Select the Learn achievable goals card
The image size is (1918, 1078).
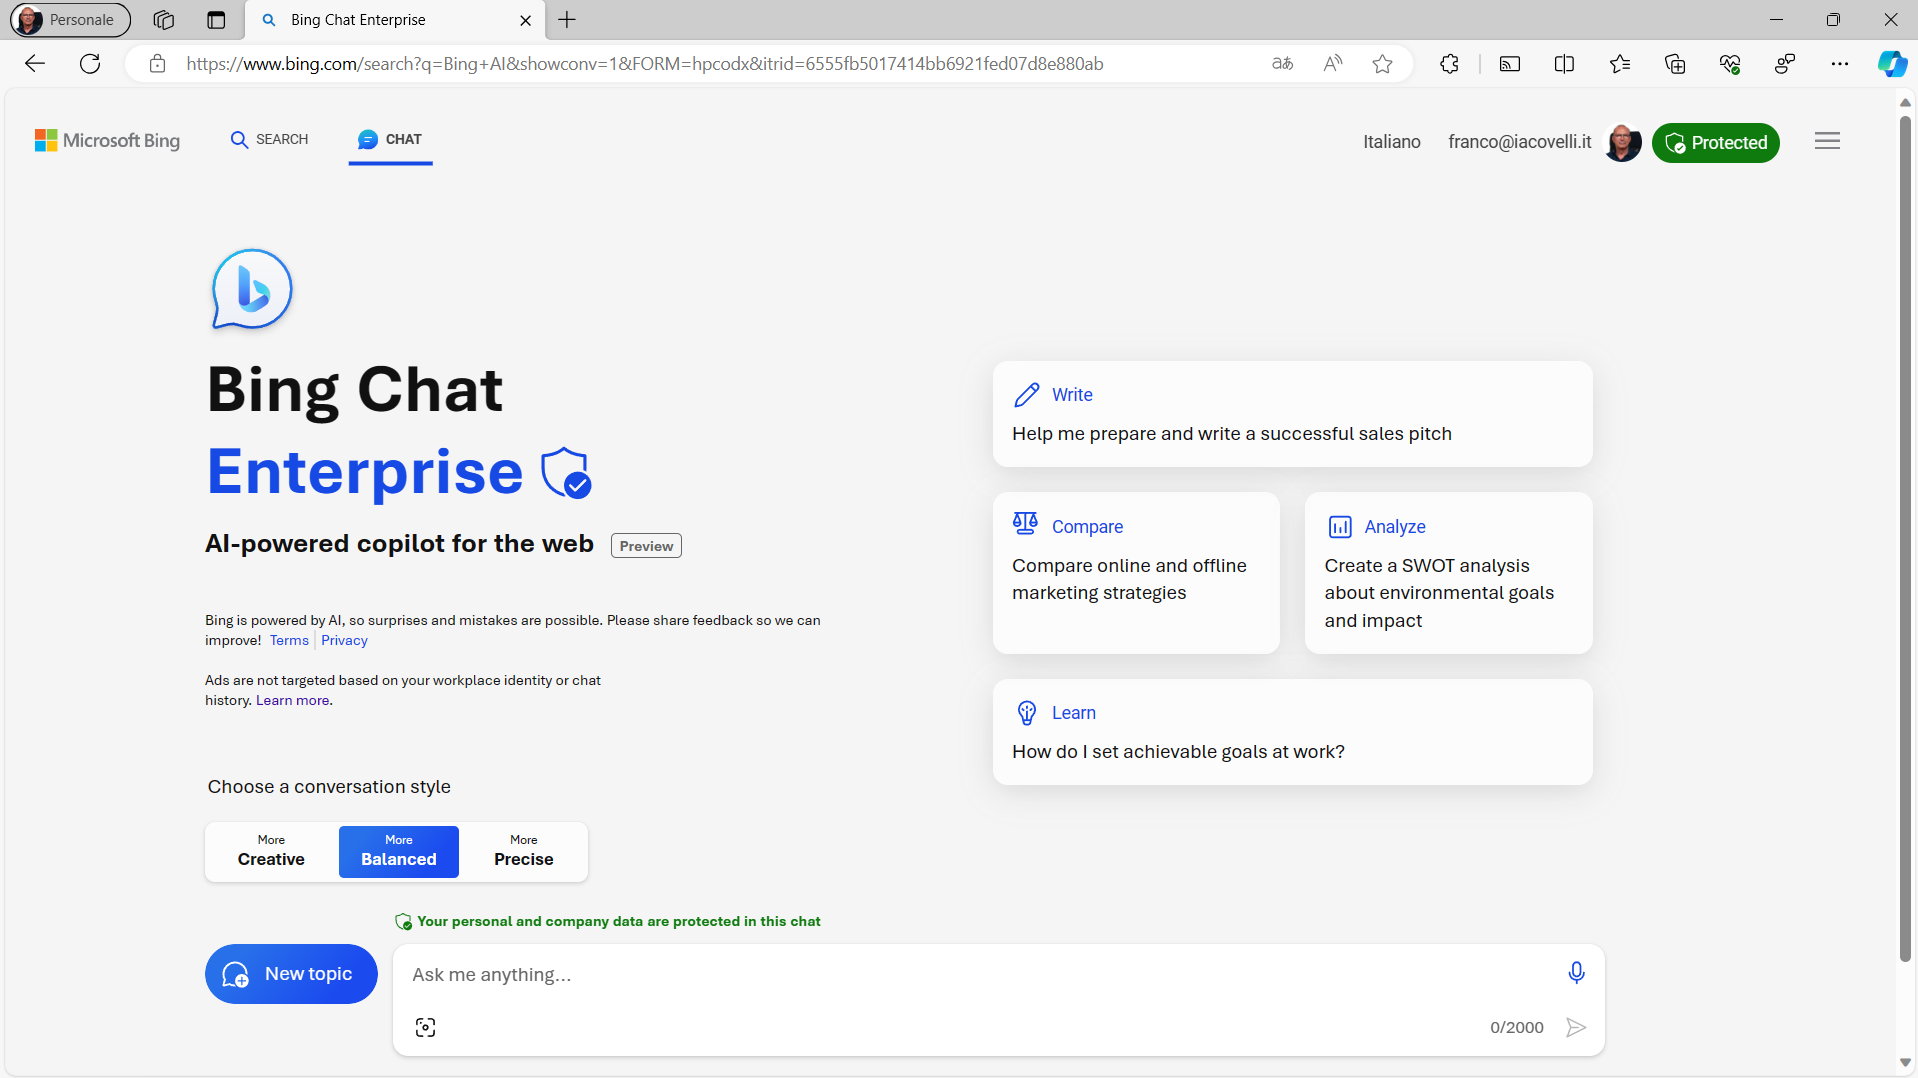[x=1292, y=732]
